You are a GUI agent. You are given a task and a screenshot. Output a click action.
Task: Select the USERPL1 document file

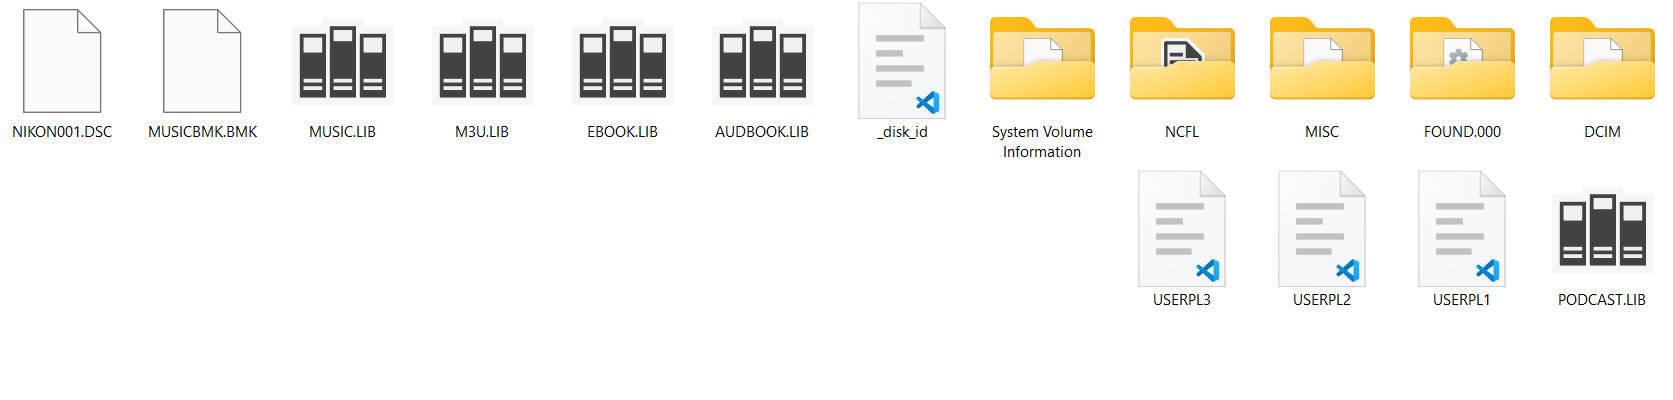pos(1462,229)
